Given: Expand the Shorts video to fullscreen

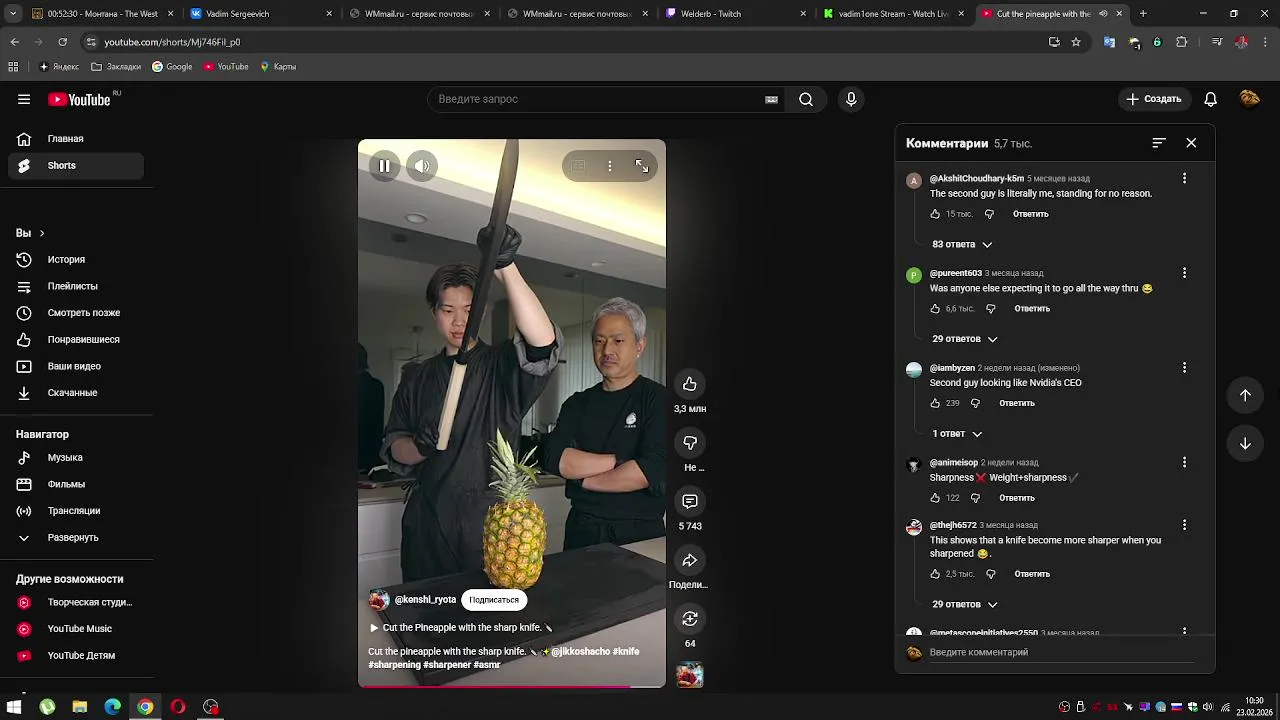Looking at the screenshot, I should [x=642, y=166].
